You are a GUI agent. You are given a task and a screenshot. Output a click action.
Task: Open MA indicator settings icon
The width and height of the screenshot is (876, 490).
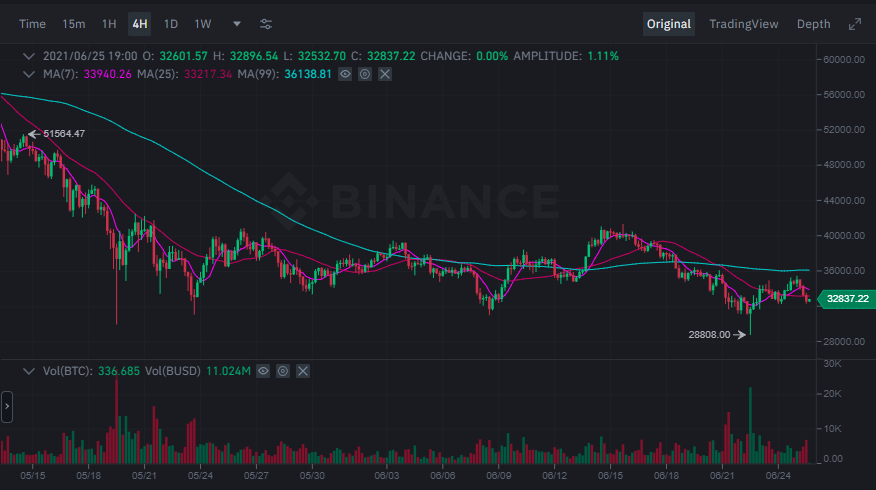click(365, 74)
